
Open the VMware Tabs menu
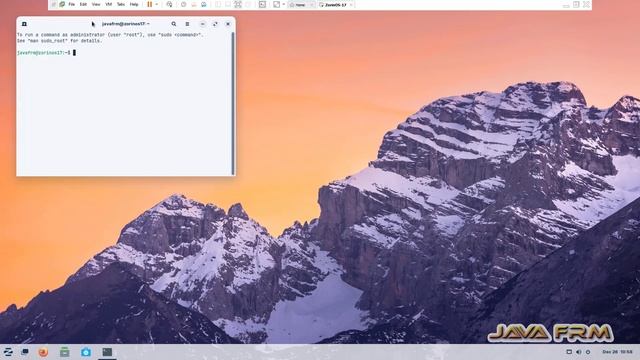pos(121,4)
